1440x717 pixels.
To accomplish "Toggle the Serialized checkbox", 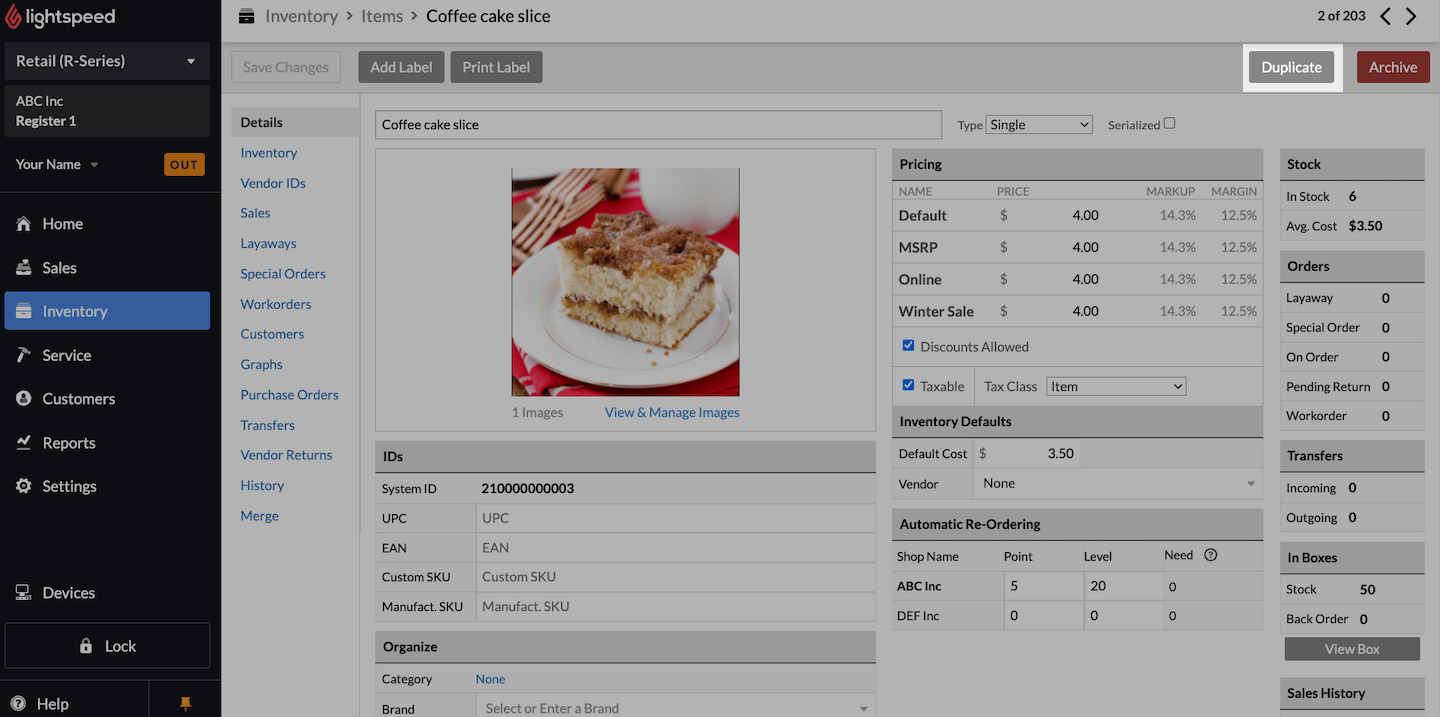I will click(x=1170, y=124).
